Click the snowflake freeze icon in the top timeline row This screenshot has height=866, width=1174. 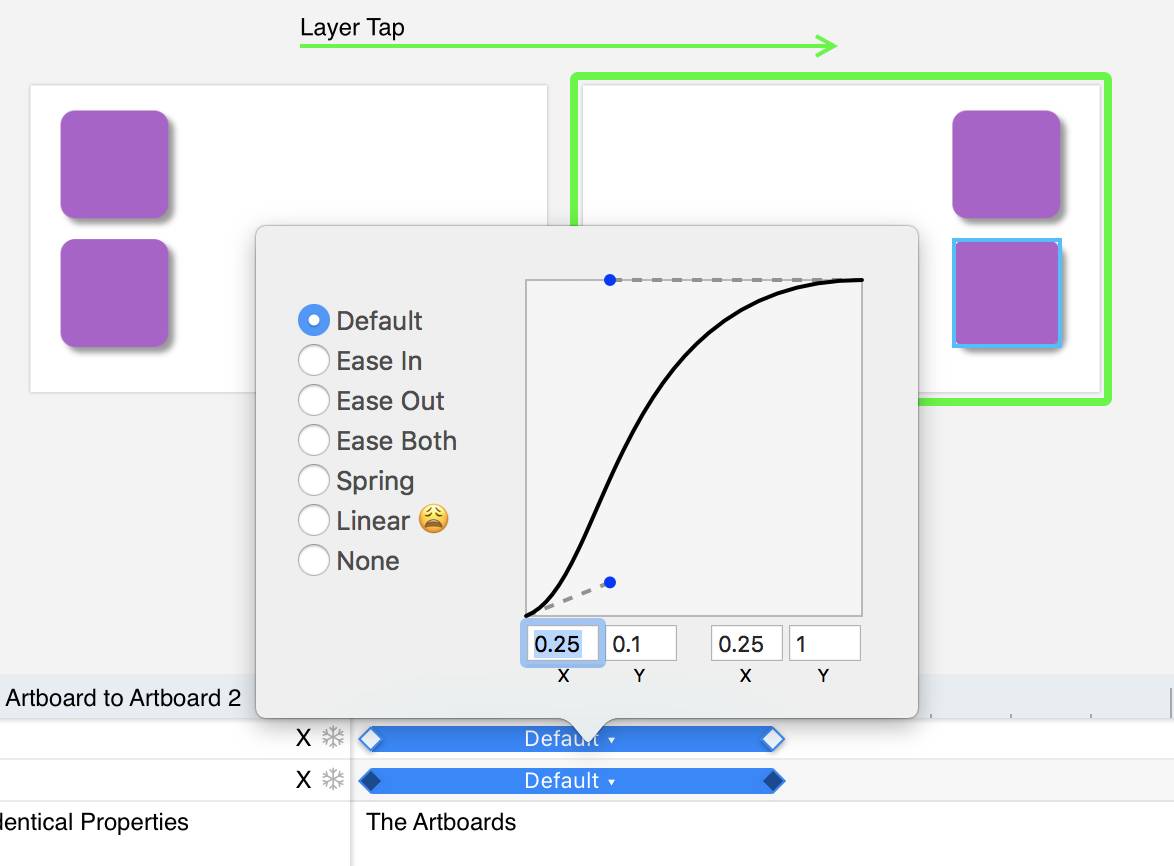point(332,739)
